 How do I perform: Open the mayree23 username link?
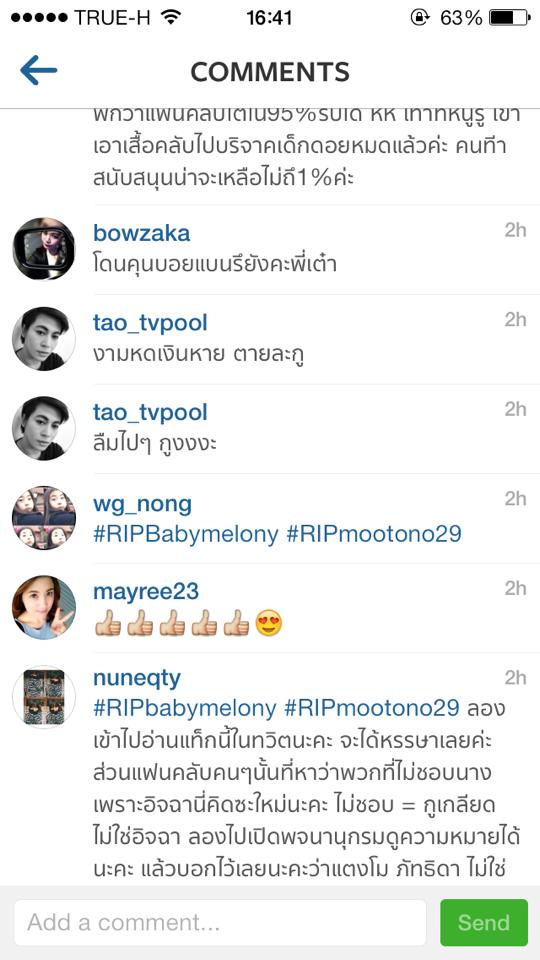[x=146, y=591]
